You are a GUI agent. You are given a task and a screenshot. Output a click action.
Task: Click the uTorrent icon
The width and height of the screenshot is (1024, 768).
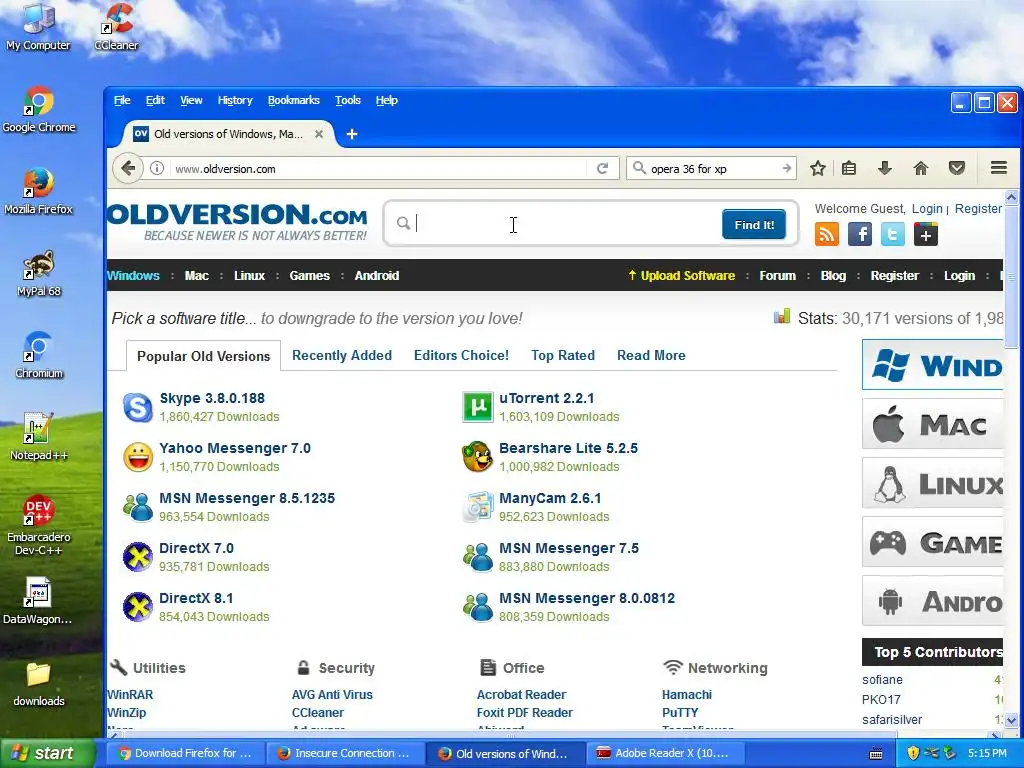point(477,407)
